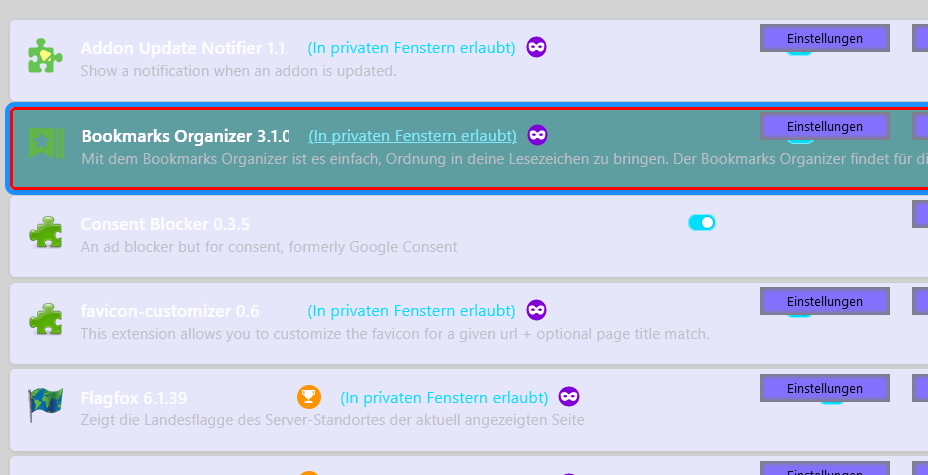Click the private mask badge beside favicon-customizer
The image size is (928, 475).
coord(537,310)
